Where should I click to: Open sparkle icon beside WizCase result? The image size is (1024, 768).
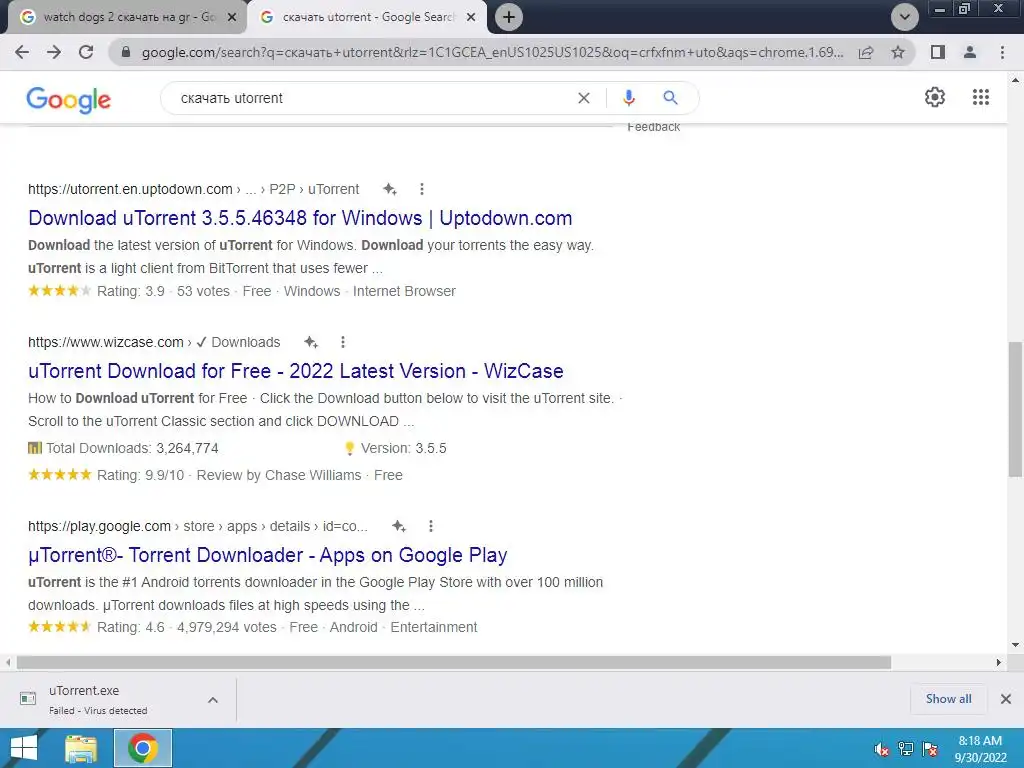[311, 342]
